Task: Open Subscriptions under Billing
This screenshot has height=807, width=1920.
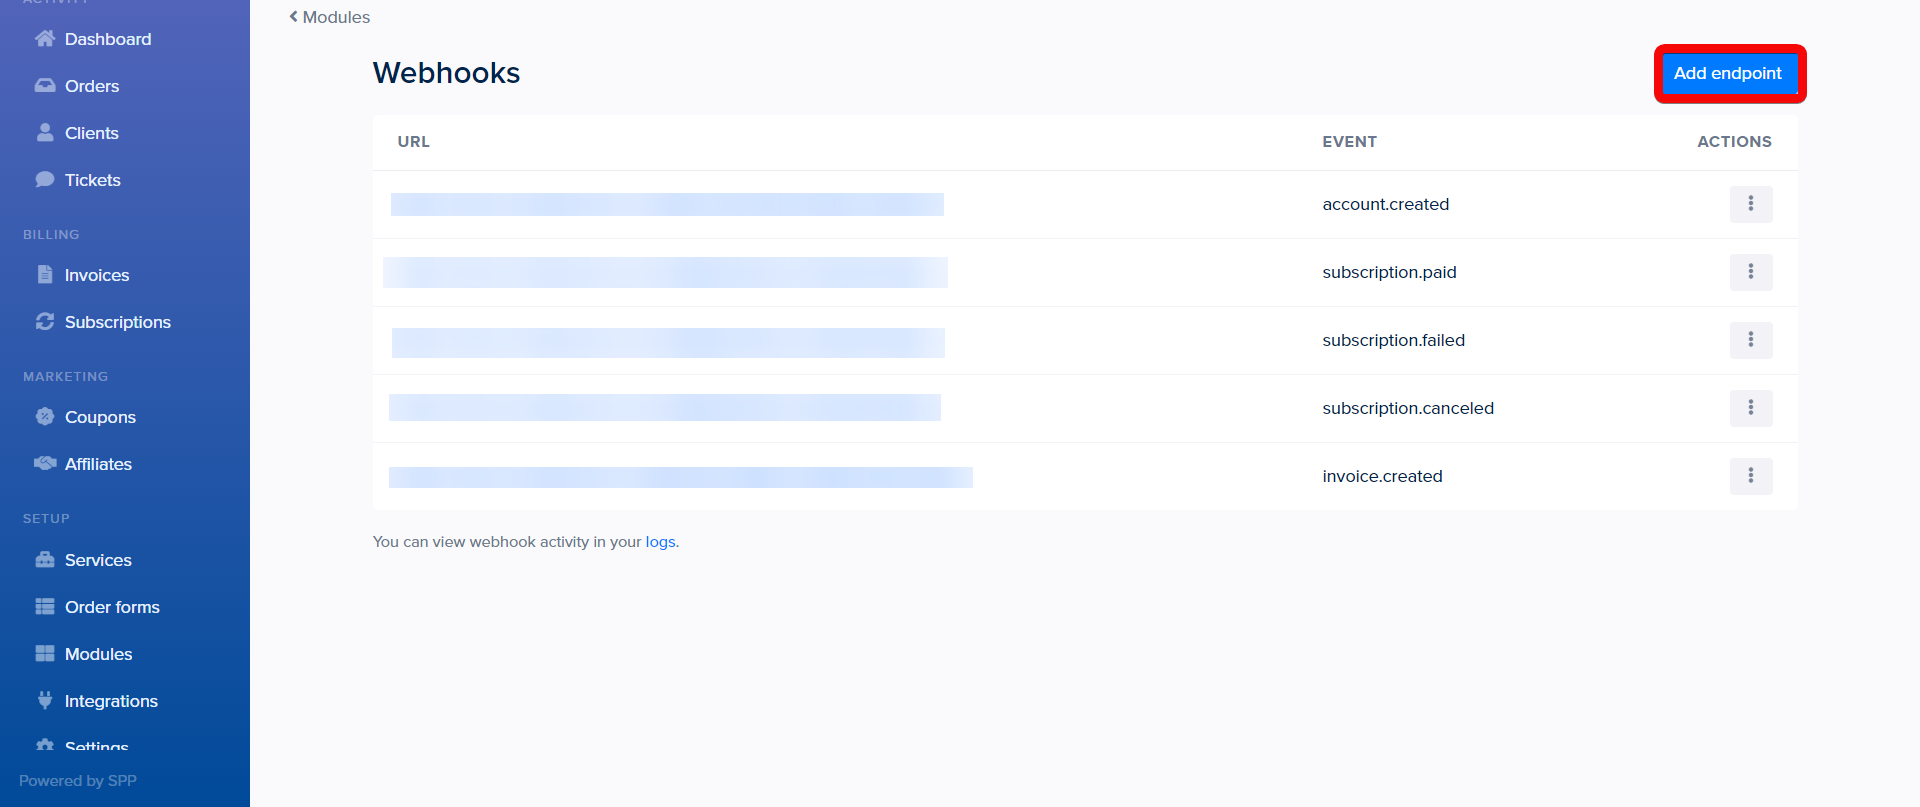Action: pyautogui.click(x=118, y=322)
